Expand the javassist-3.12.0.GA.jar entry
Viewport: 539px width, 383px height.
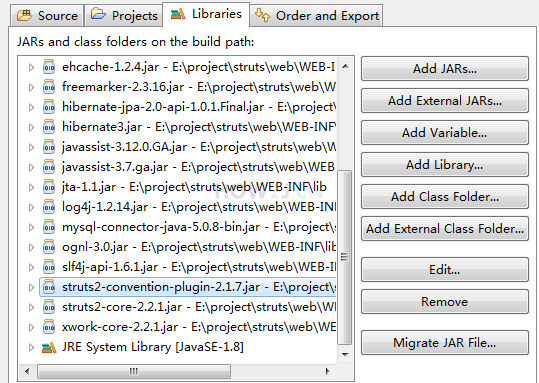point(31,147)
